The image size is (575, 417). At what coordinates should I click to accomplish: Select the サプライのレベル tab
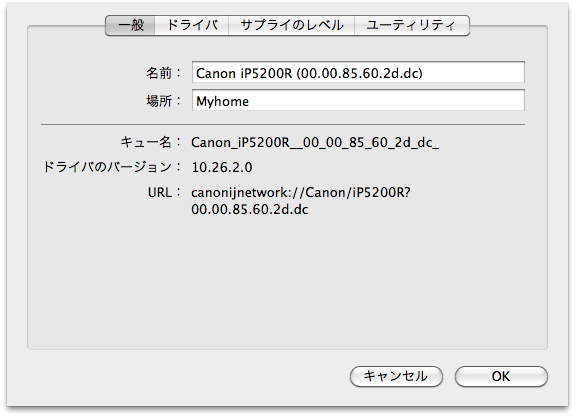pos(292,25)
